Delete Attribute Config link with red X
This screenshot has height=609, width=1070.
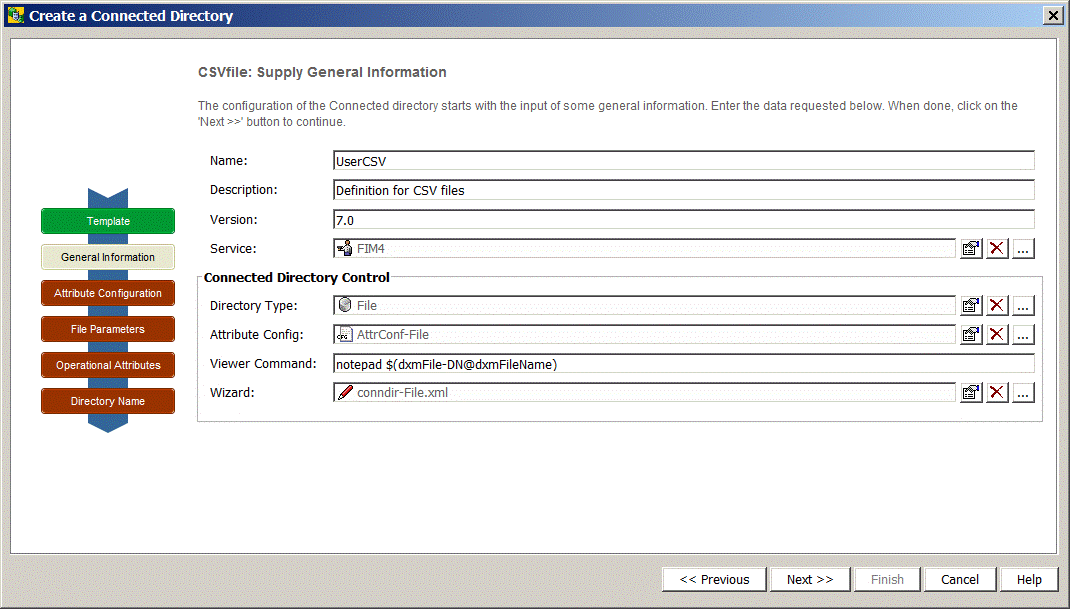tap(997, 335)
